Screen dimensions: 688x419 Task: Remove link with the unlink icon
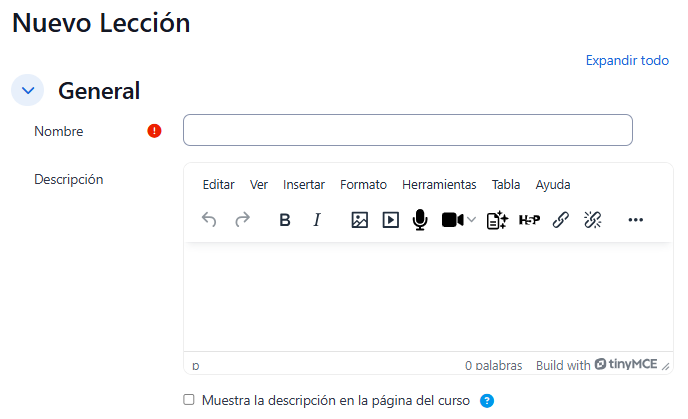click(592, 220)
